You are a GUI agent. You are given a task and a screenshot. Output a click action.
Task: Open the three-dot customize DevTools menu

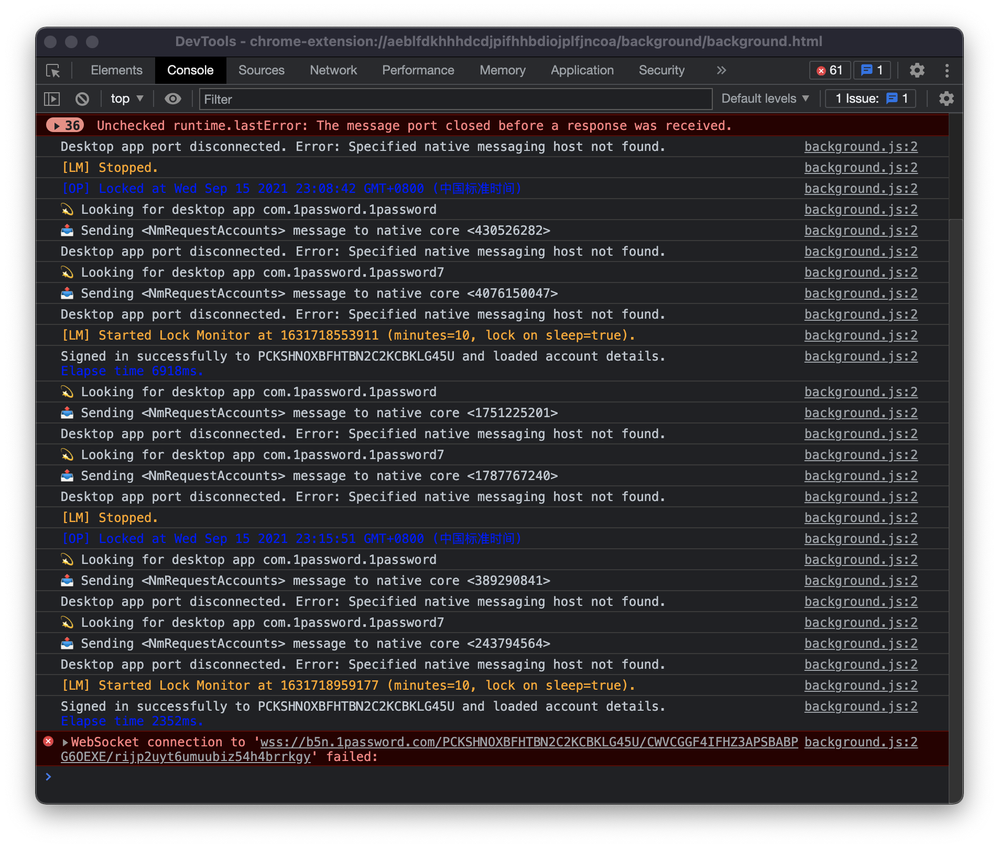(x=946, y=70)
